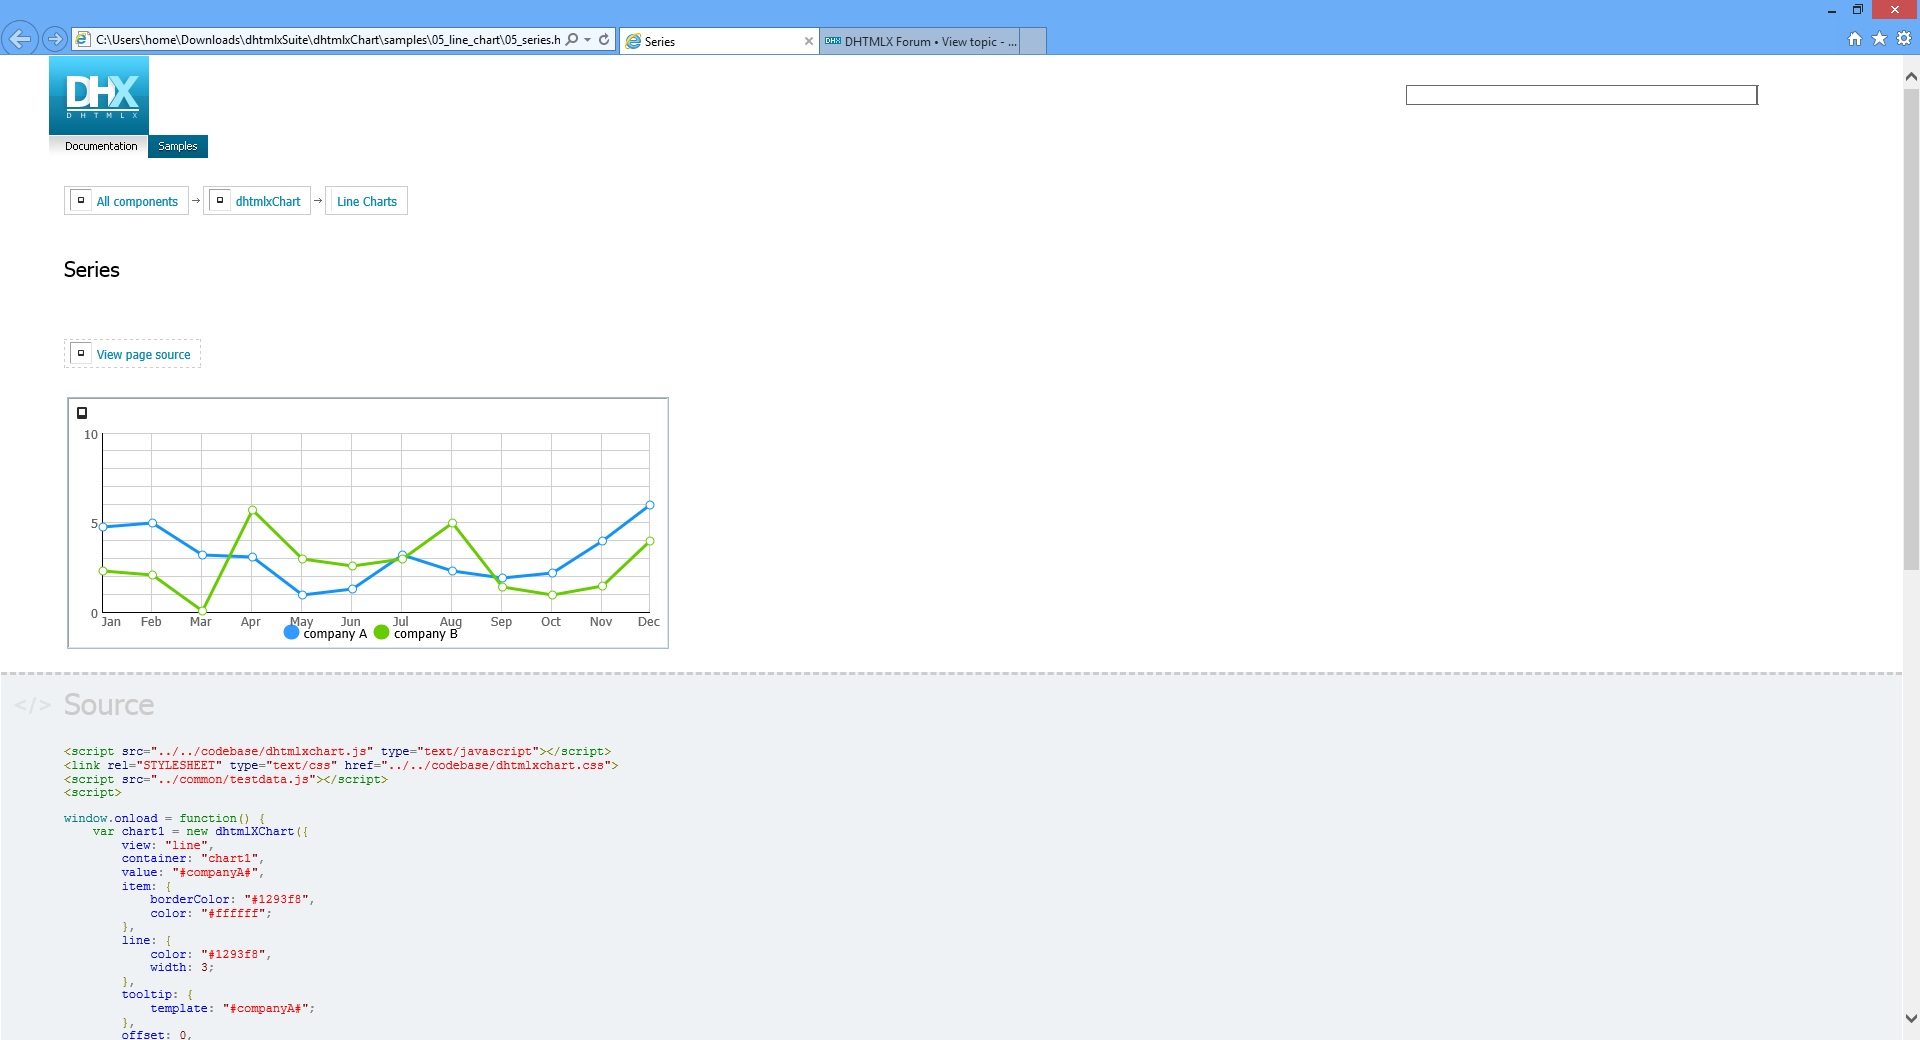Click the vertical scrollbar thumb
Screen dimensions: 1920x1040
(x=1911, y=329)
